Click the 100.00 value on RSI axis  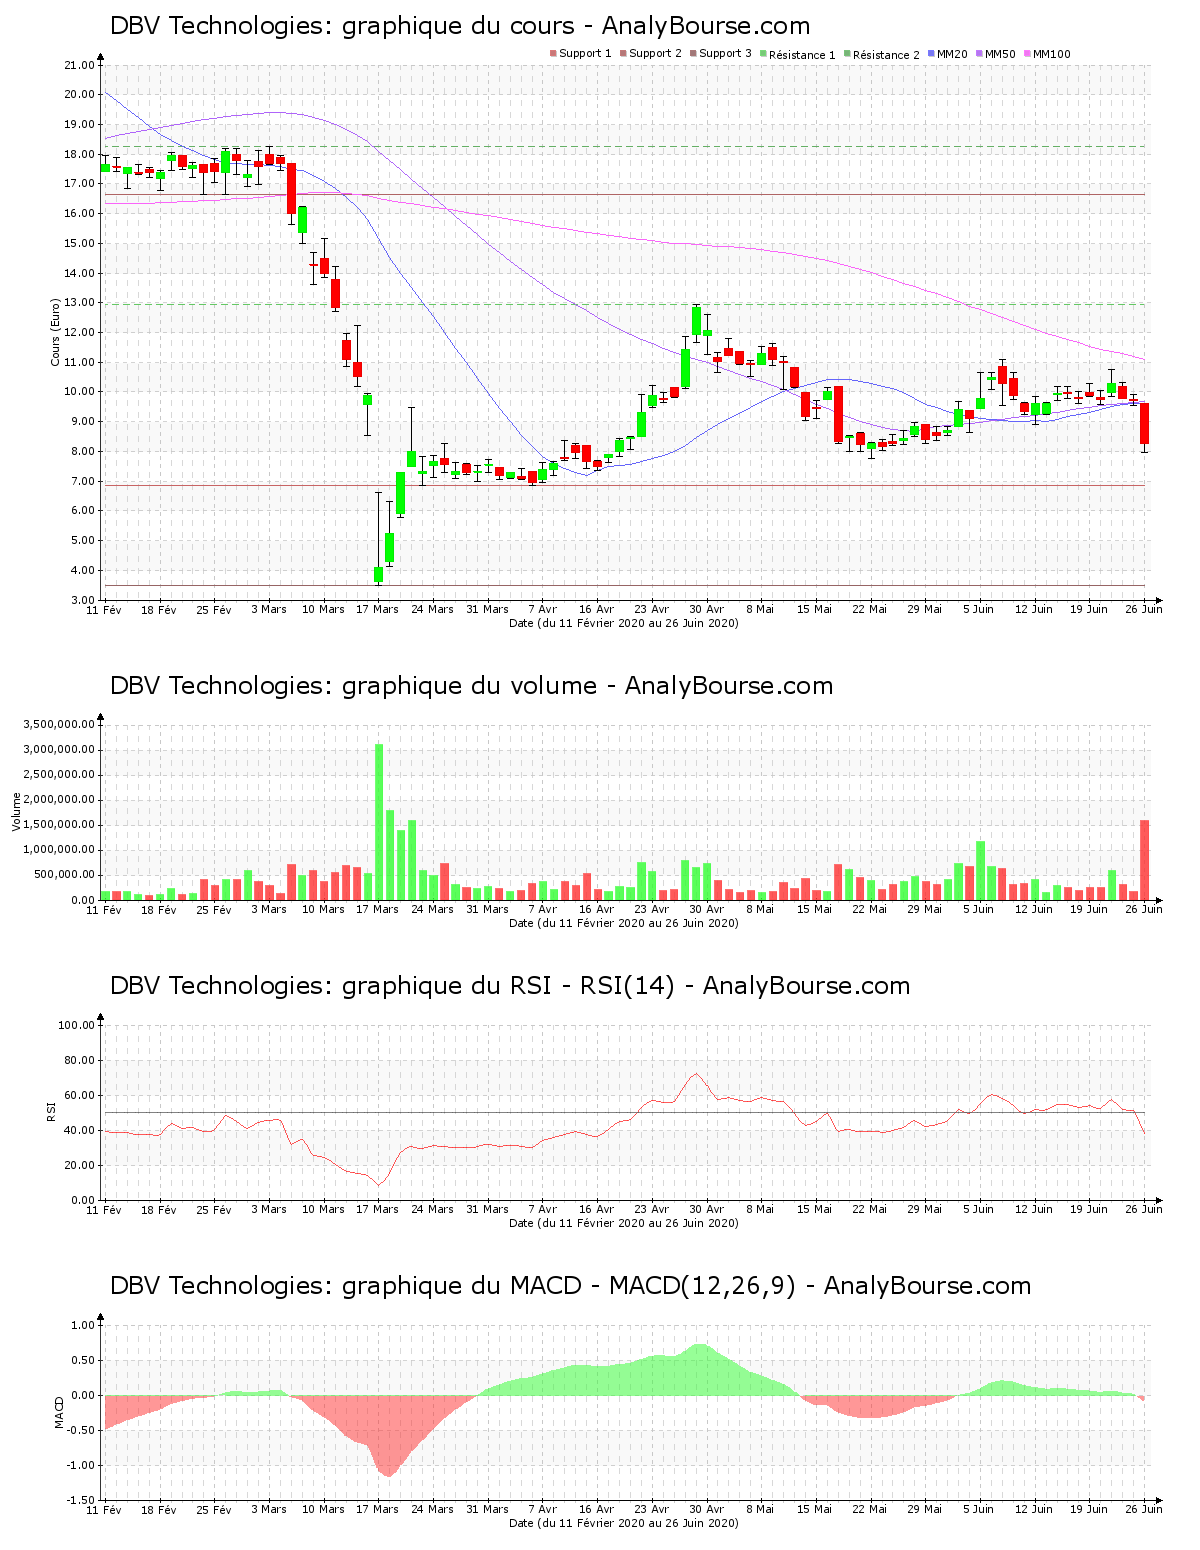(76, 1025)
